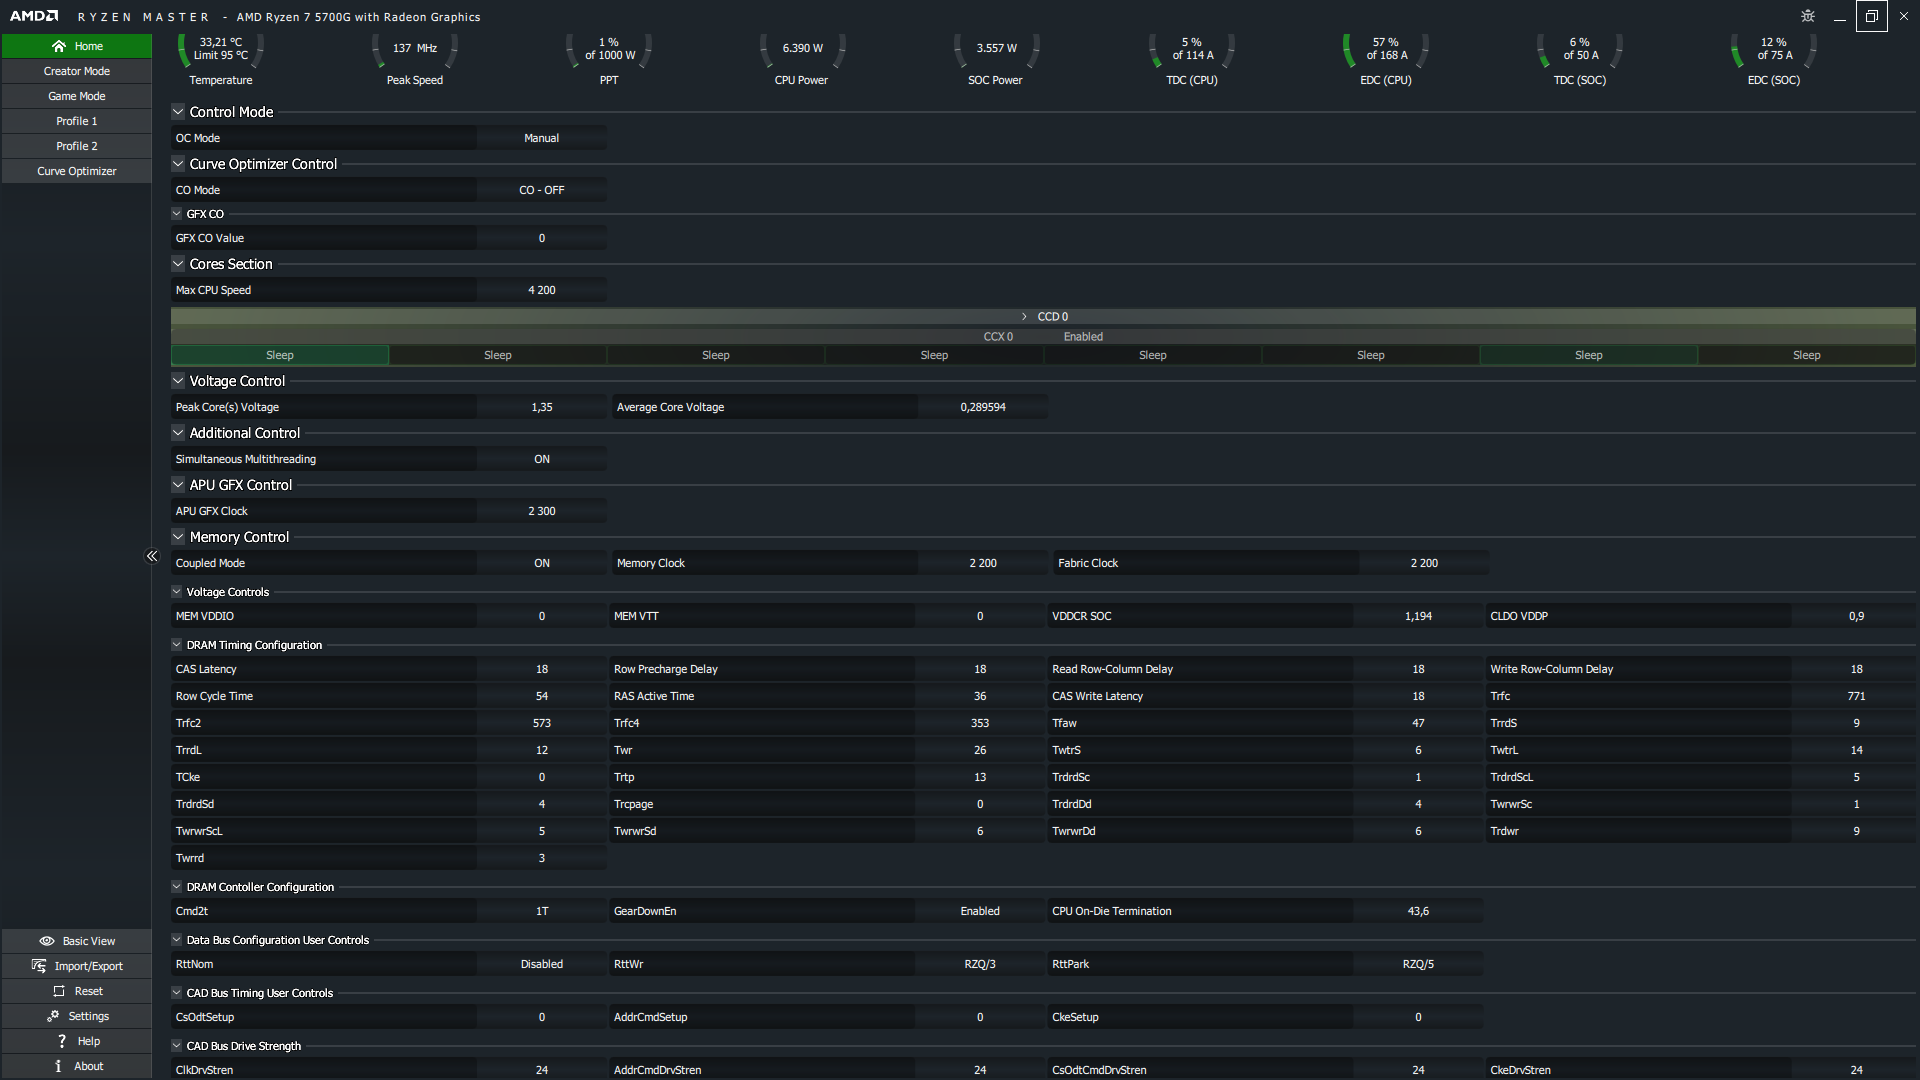Click the Basic View eye icon
Image resolution: width=1920 pixels, height=1080 pixels.
pyautogui.click(x=46, y=941)
